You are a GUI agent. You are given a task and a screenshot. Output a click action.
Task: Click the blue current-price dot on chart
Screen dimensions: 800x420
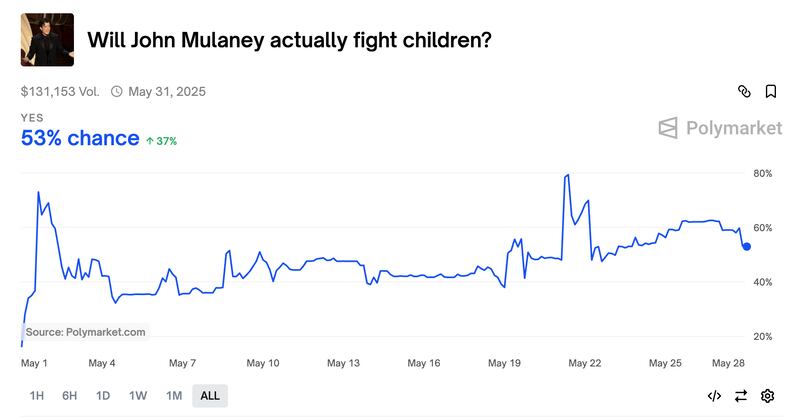(746, 246)
